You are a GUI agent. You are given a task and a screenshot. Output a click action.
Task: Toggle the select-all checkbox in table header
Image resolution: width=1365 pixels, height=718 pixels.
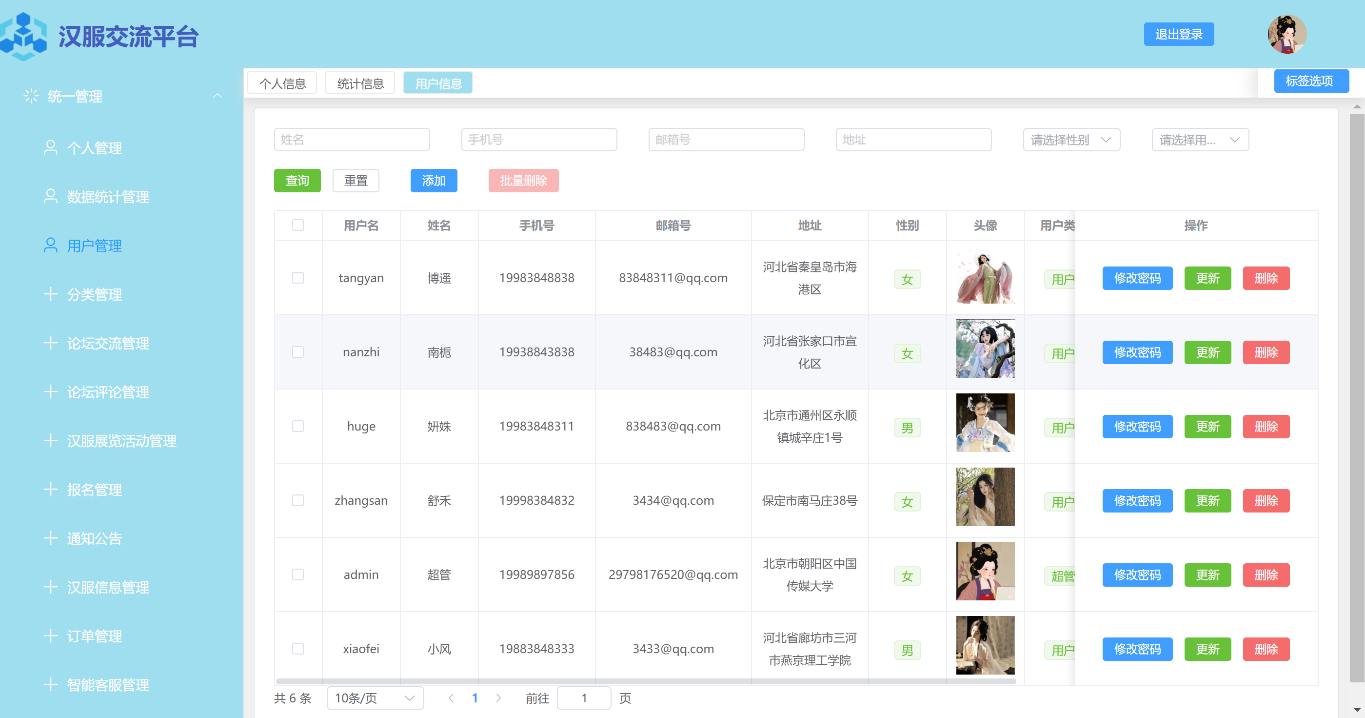tap(298, 225)
